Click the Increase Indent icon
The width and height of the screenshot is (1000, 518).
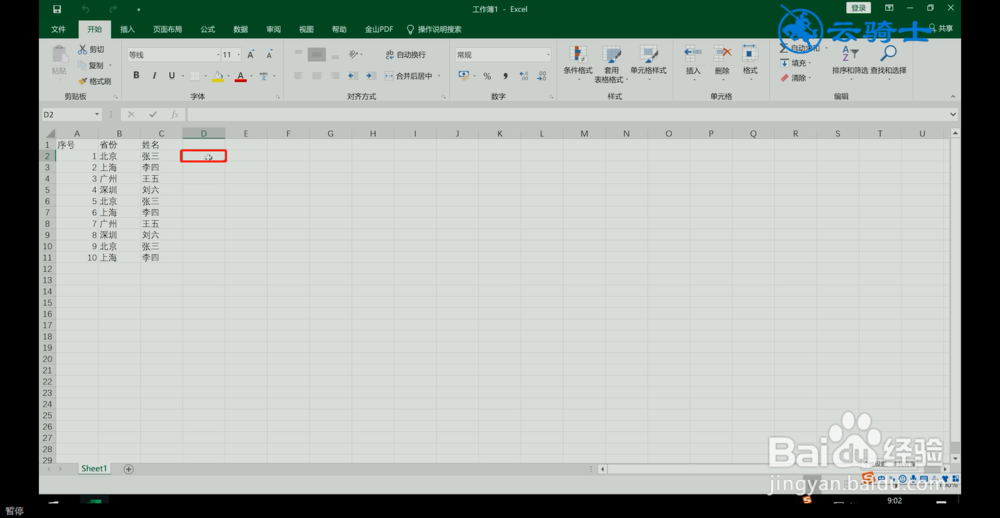click(x=370, y=76)
